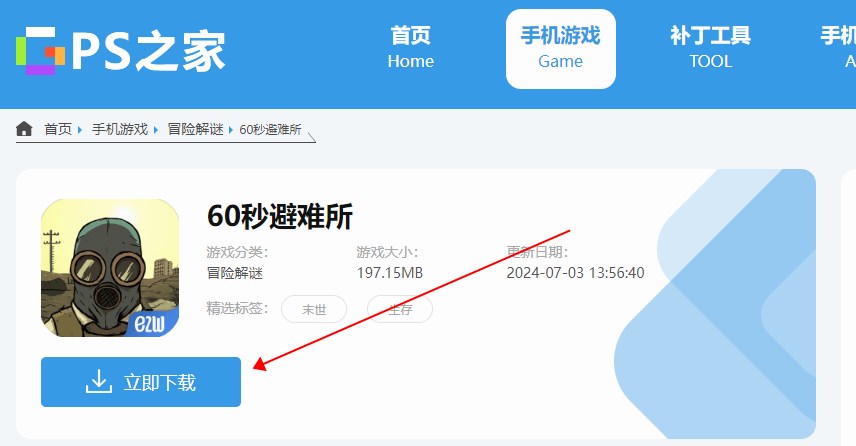Click the download arrow icon in 立即下载
The image size is (856, 446).
98,382
